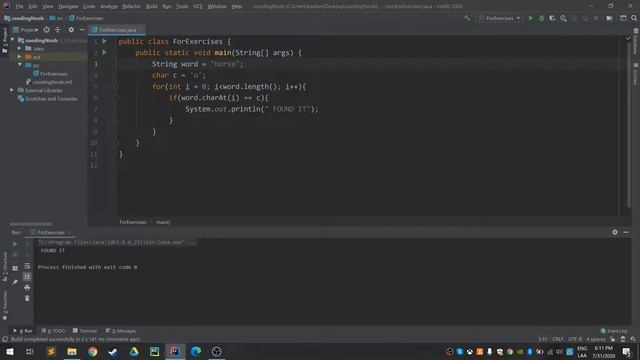This screenshot has height=360, width=640.
Task: Collapse the src folder in project tree
Action: [x=19, y=65]
